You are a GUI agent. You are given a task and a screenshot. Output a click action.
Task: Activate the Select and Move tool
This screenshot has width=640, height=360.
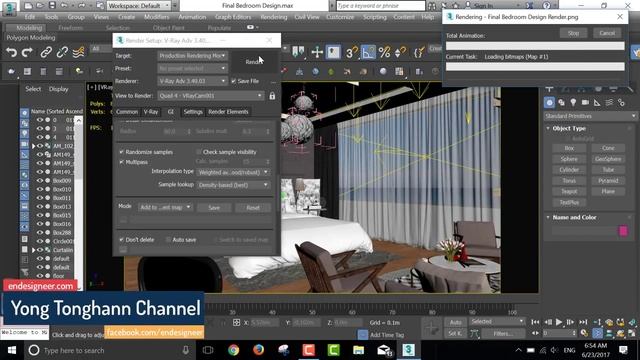317,52
